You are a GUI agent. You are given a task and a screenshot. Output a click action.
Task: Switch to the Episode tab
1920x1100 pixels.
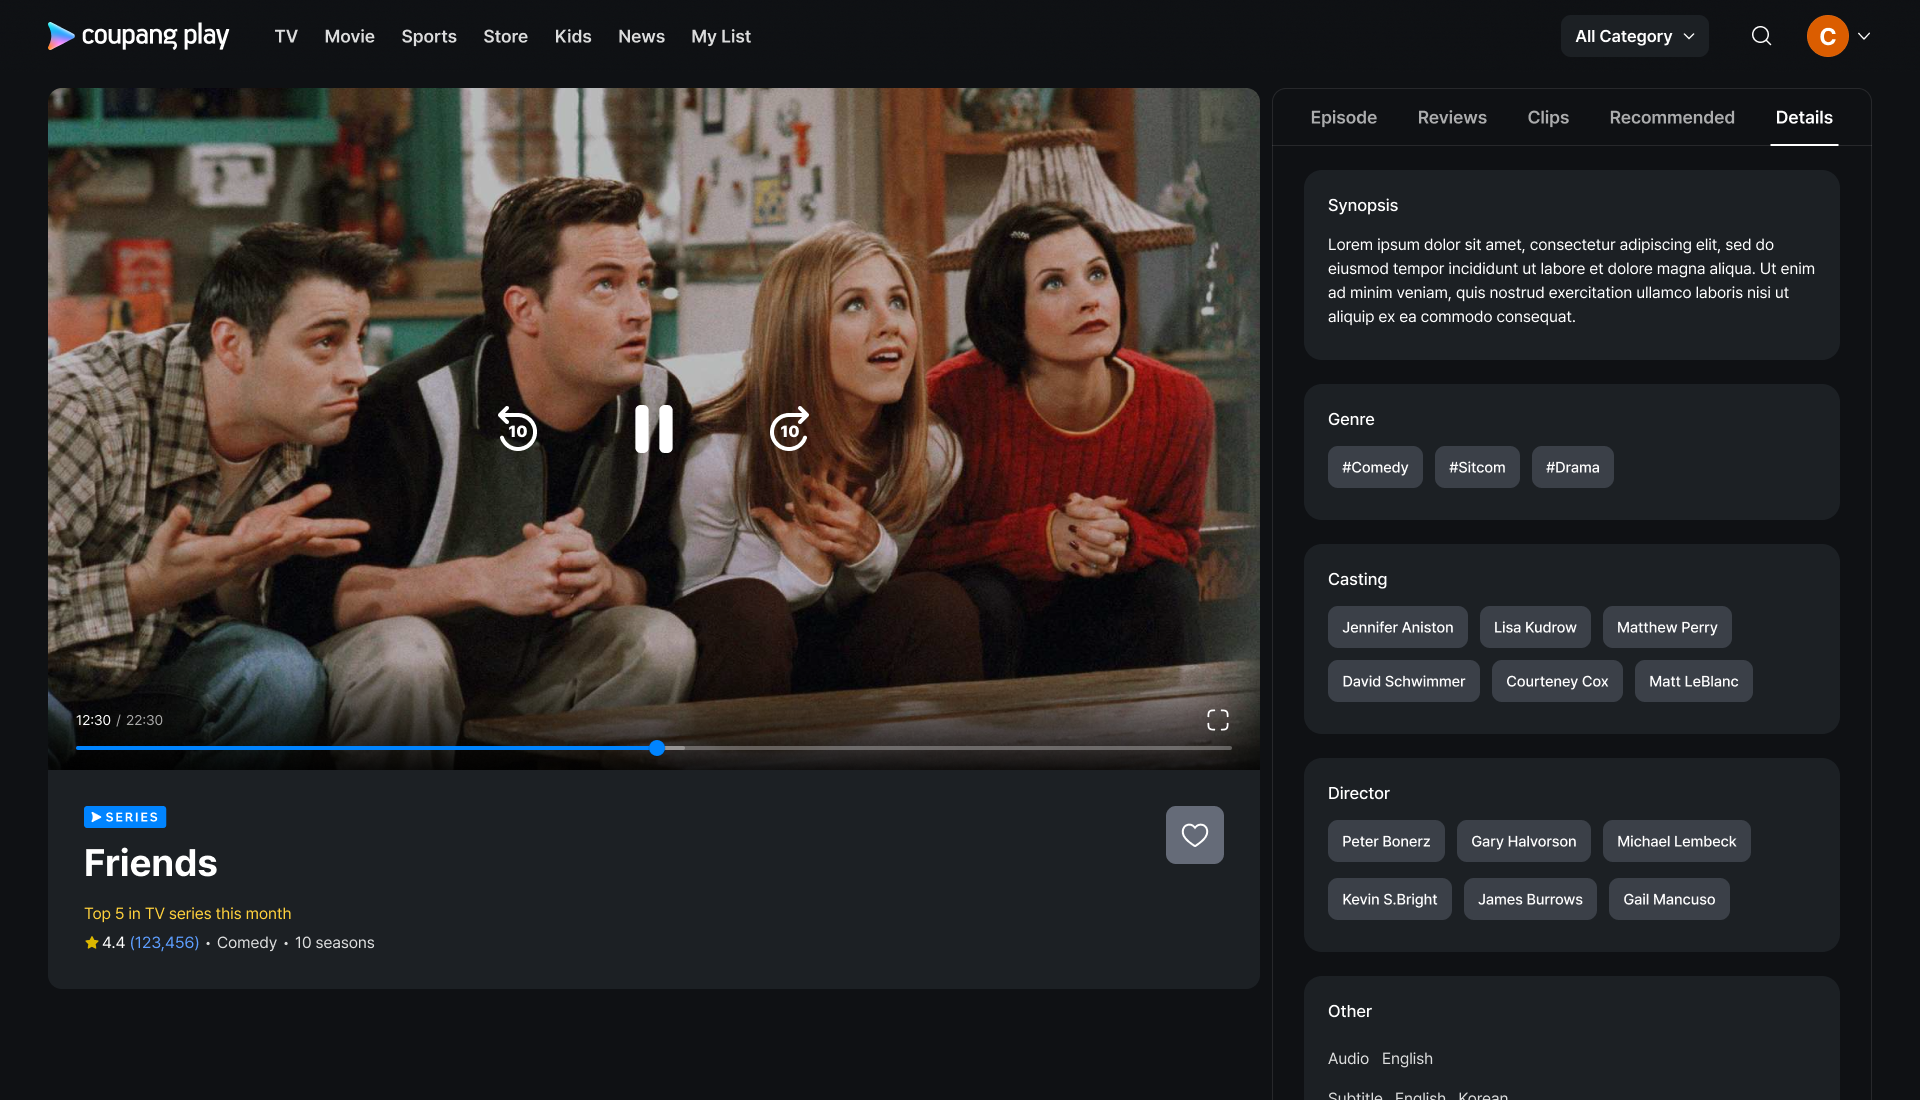pos(1343,117)
